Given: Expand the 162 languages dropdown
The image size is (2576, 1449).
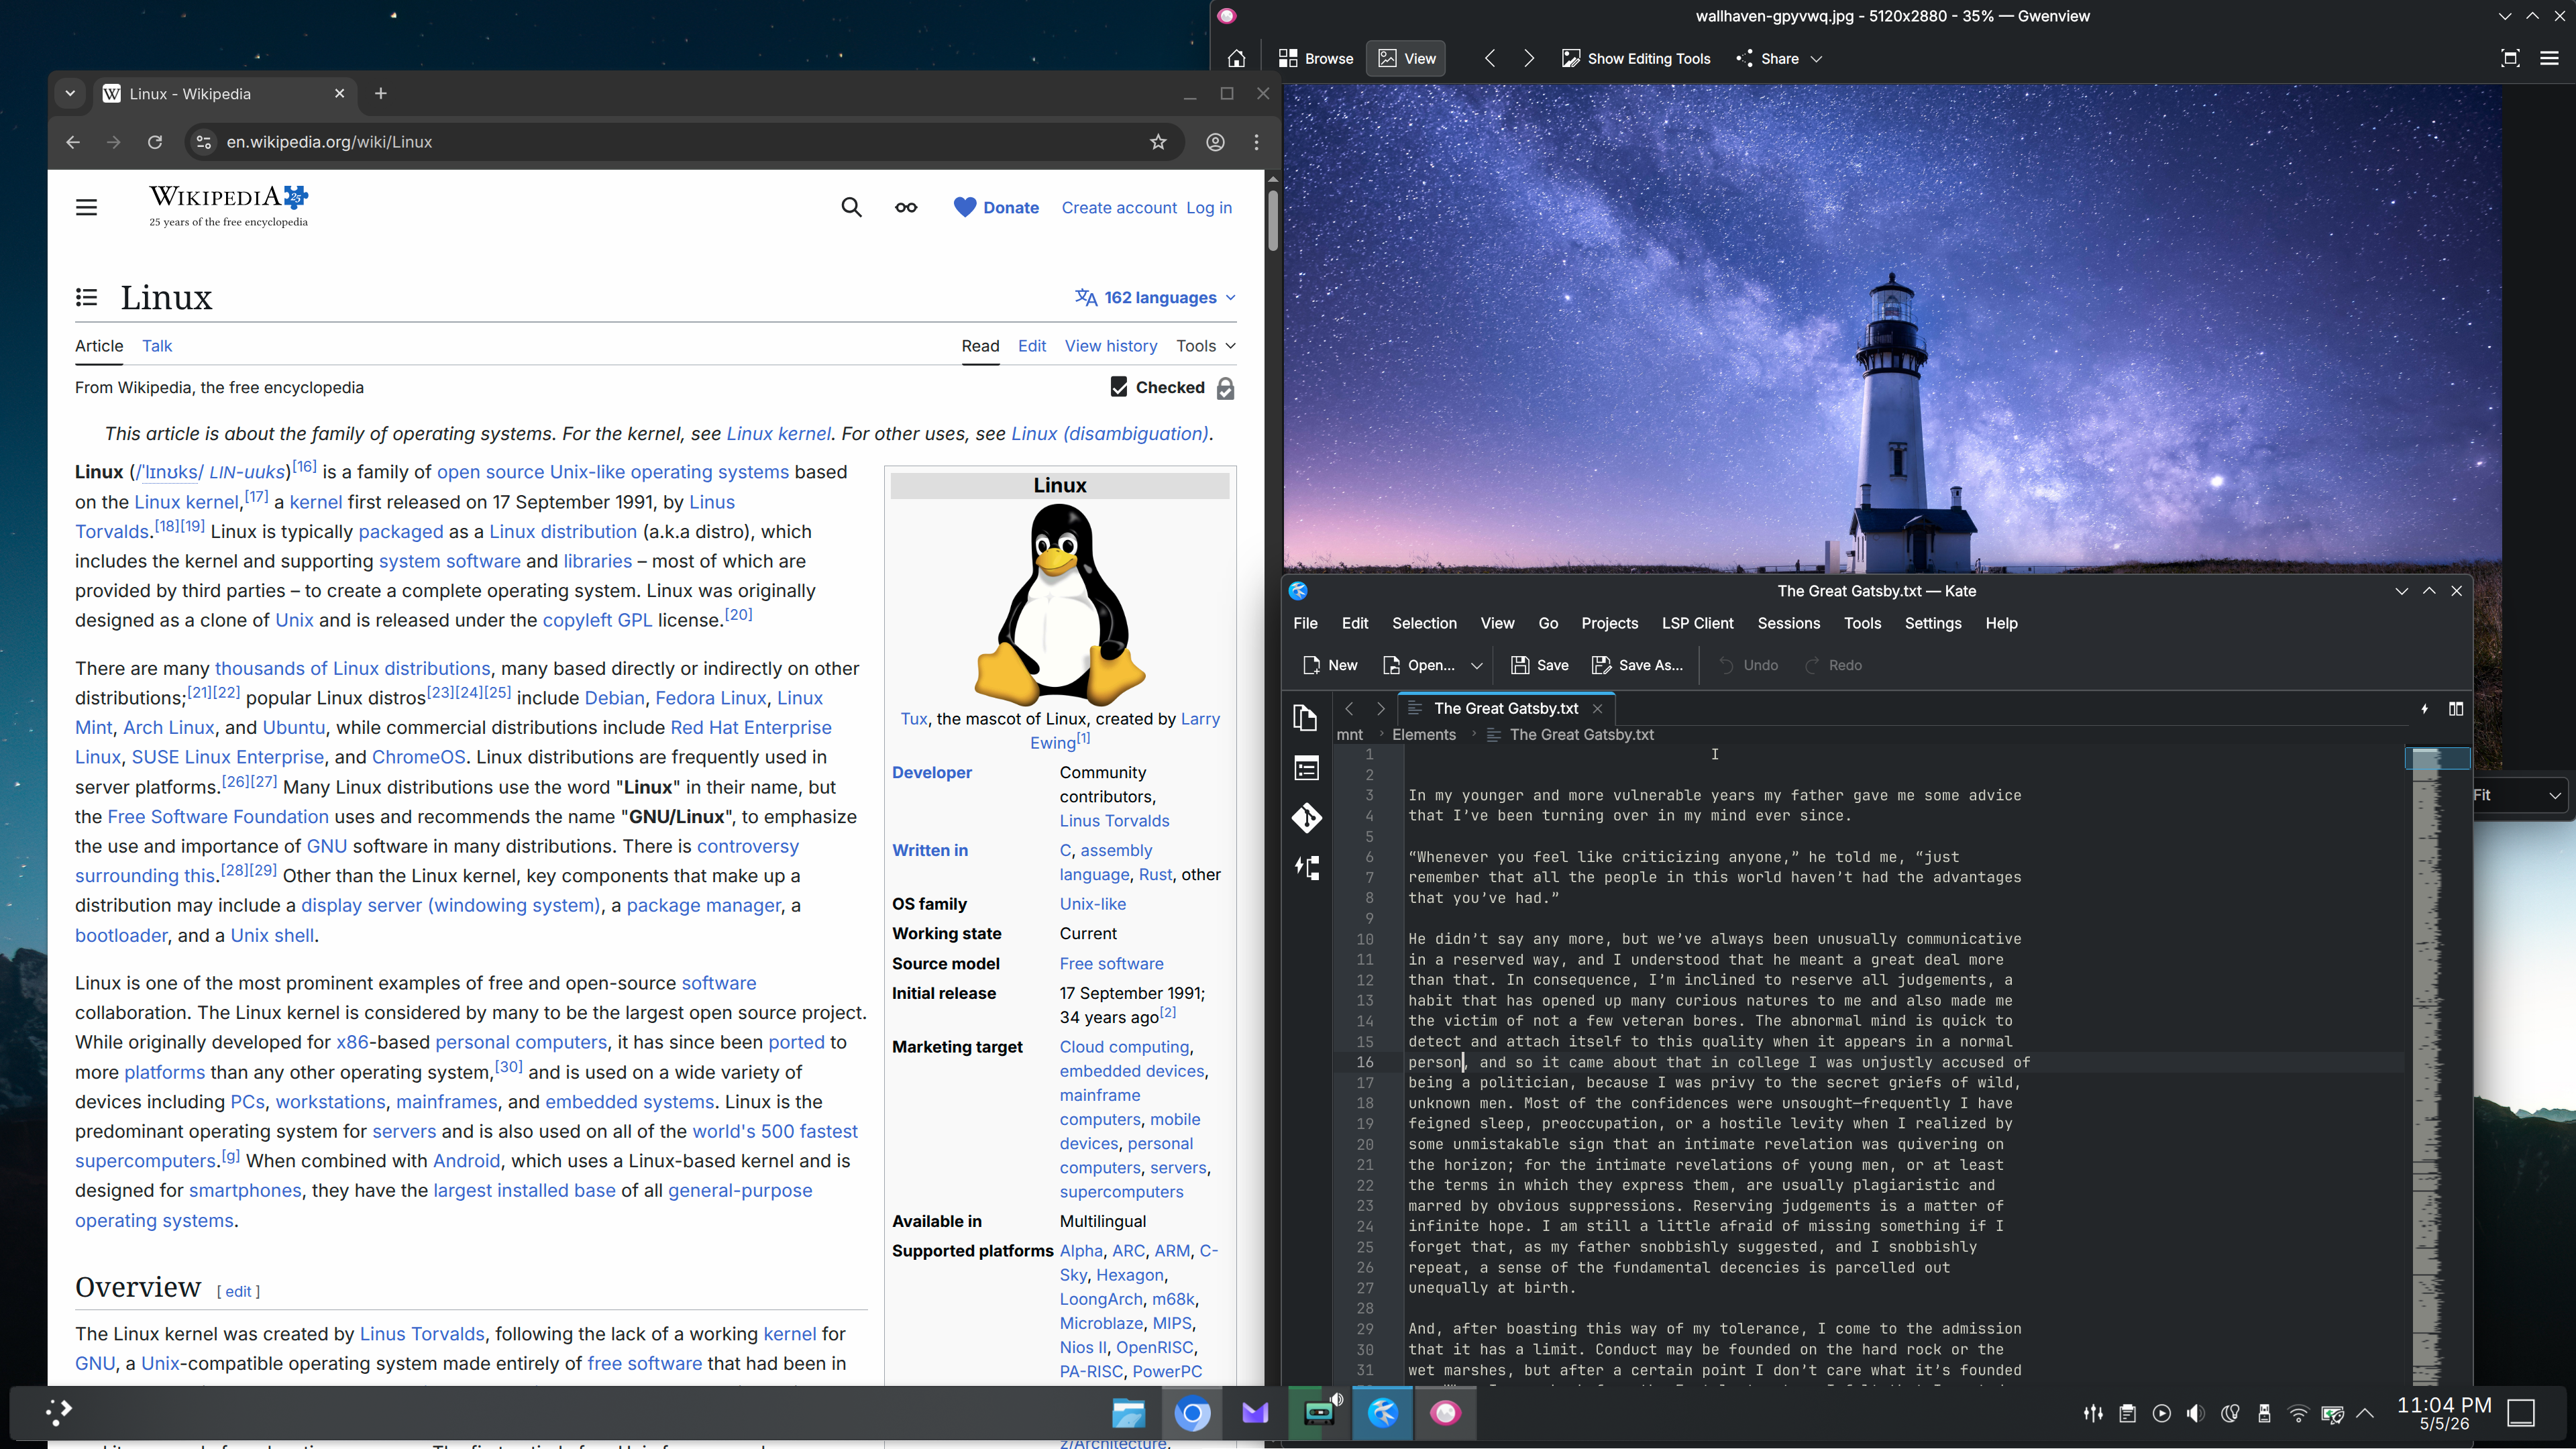Looking at the screenshot, I should coord(1156,298).
